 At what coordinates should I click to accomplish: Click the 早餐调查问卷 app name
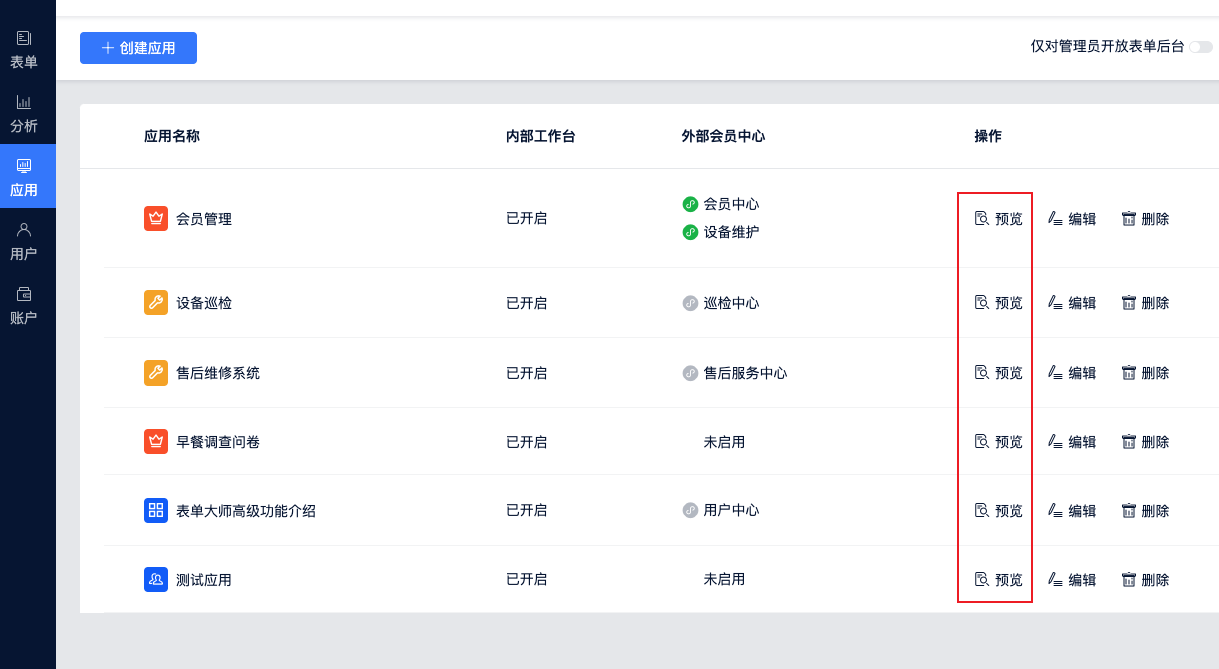[218, 442]
